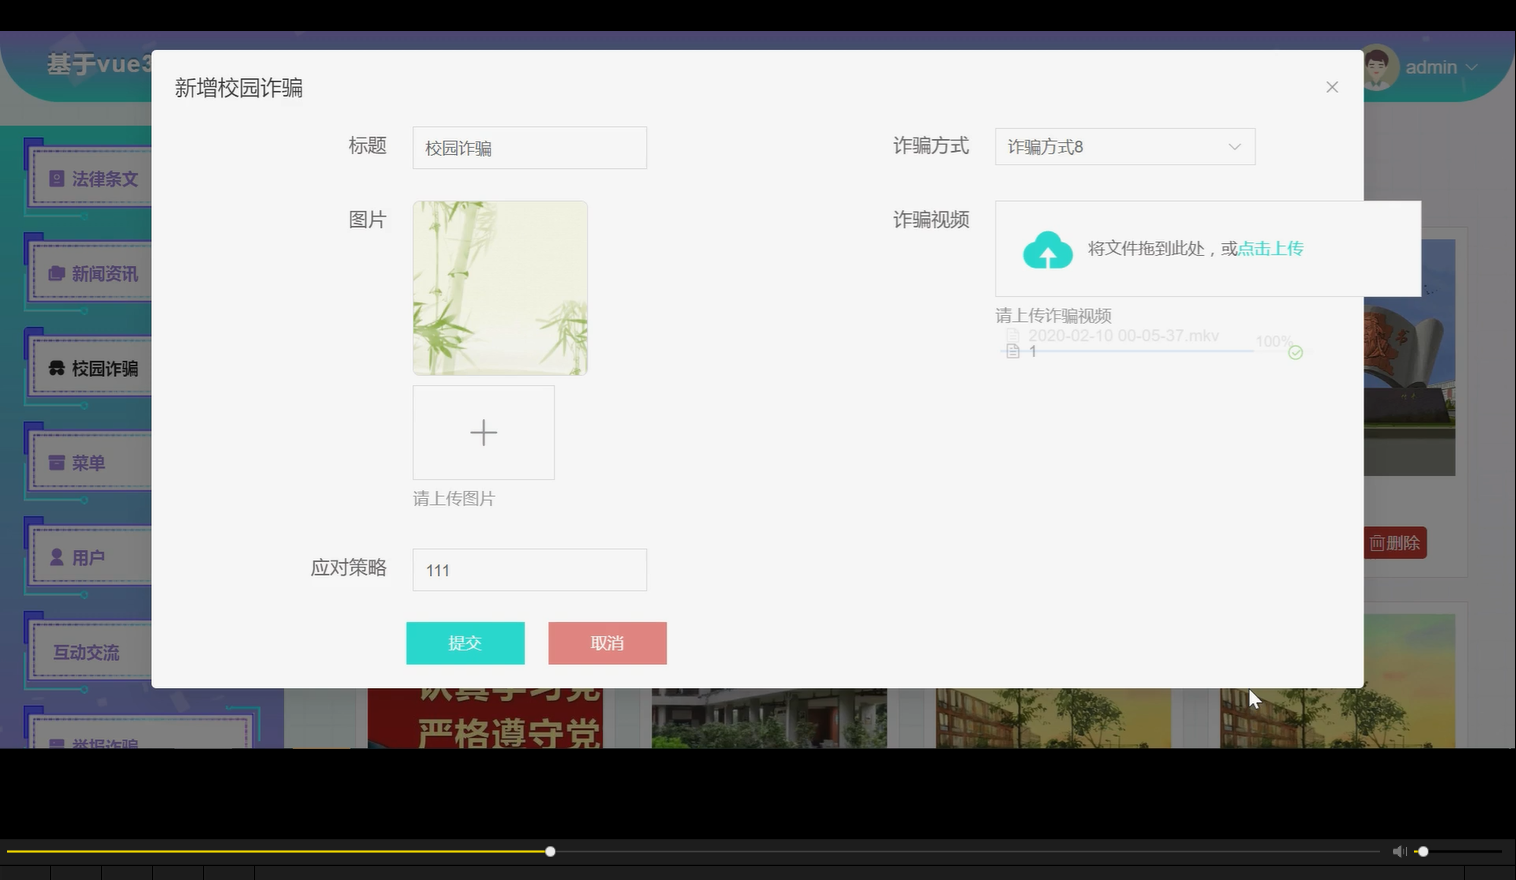Select the 菜单 icon in the sidebar
The image size is (1516, 880).
[58, 461]
